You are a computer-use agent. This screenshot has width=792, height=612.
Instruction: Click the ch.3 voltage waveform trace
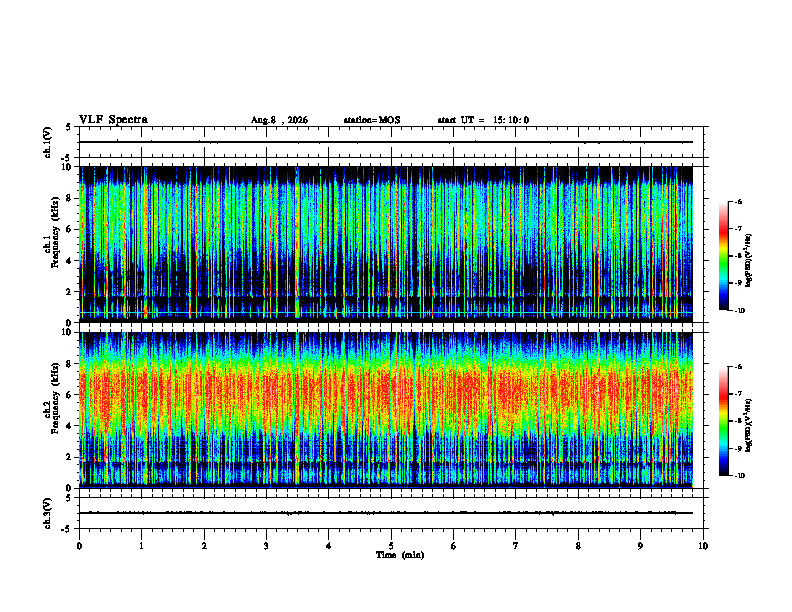[x=386, y=513]
